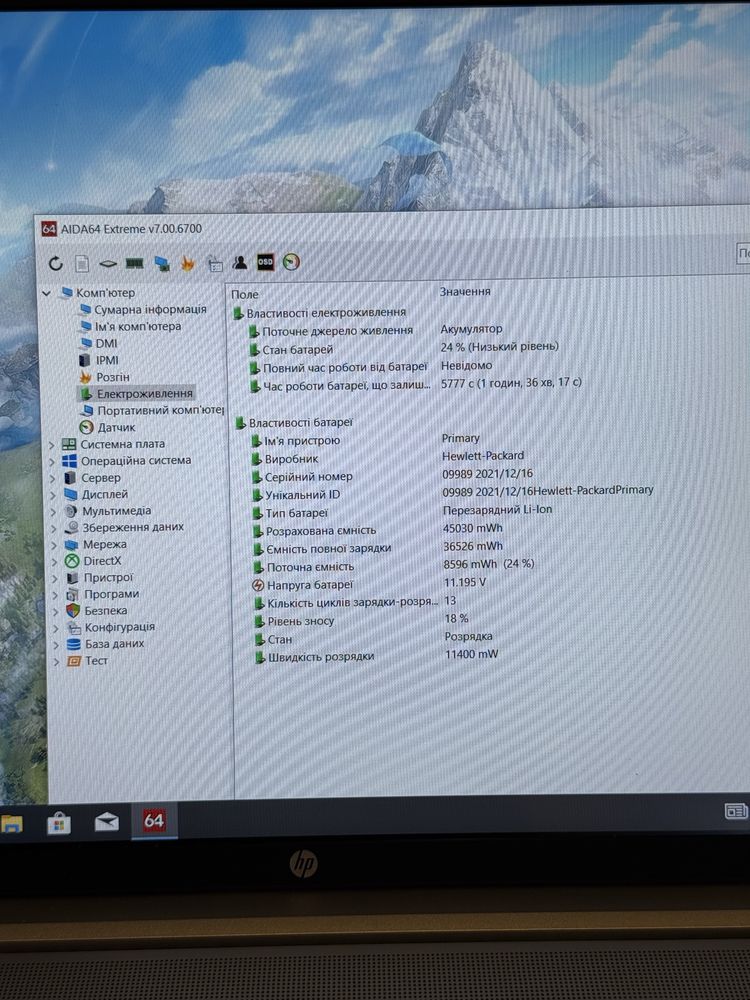Expand the Мережа tree node

(x=54, y=545)
